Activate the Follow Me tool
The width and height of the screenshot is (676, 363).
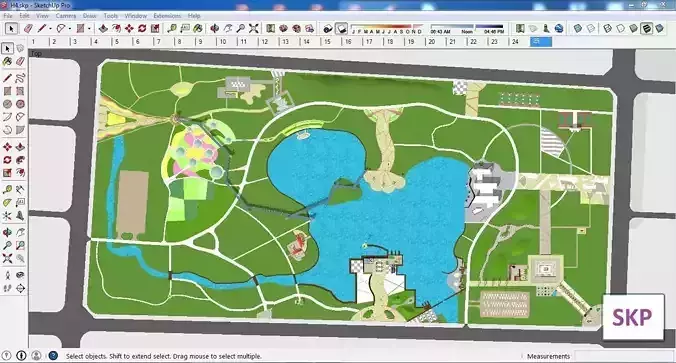(20, 160)
